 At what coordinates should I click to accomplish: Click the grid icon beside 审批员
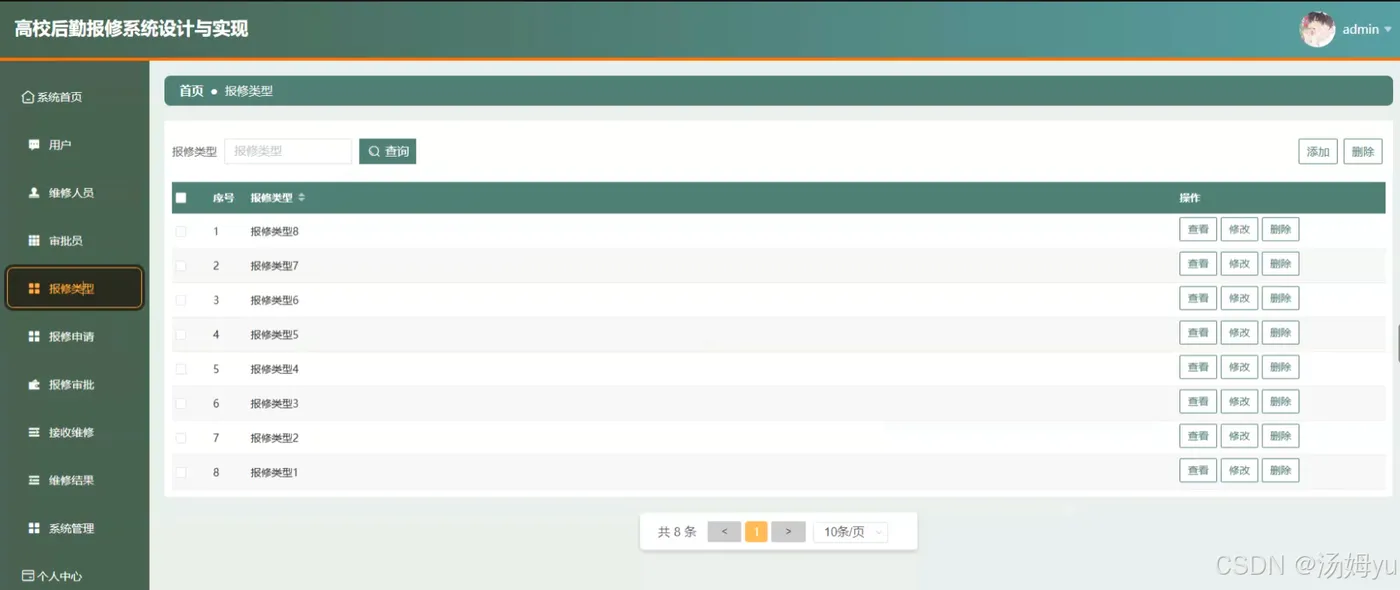34,240
